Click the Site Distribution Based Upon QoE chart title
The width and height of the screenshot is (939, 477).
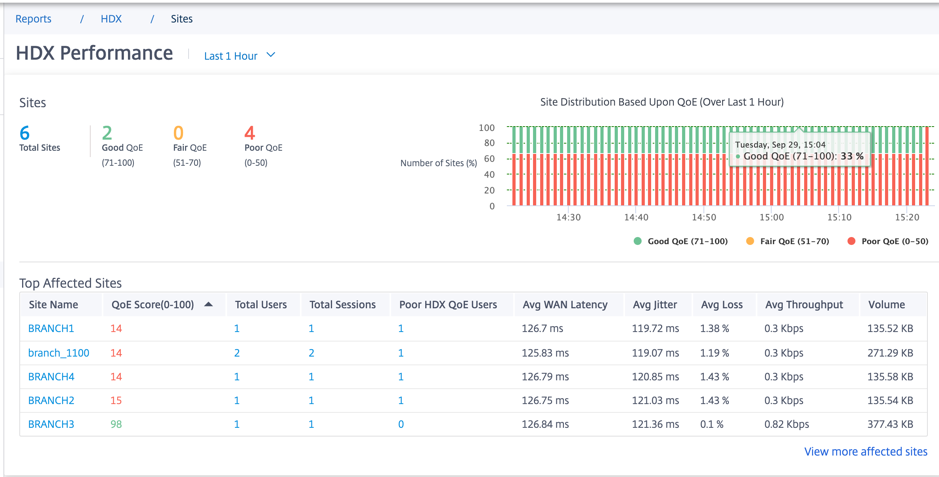pos(662,102)
